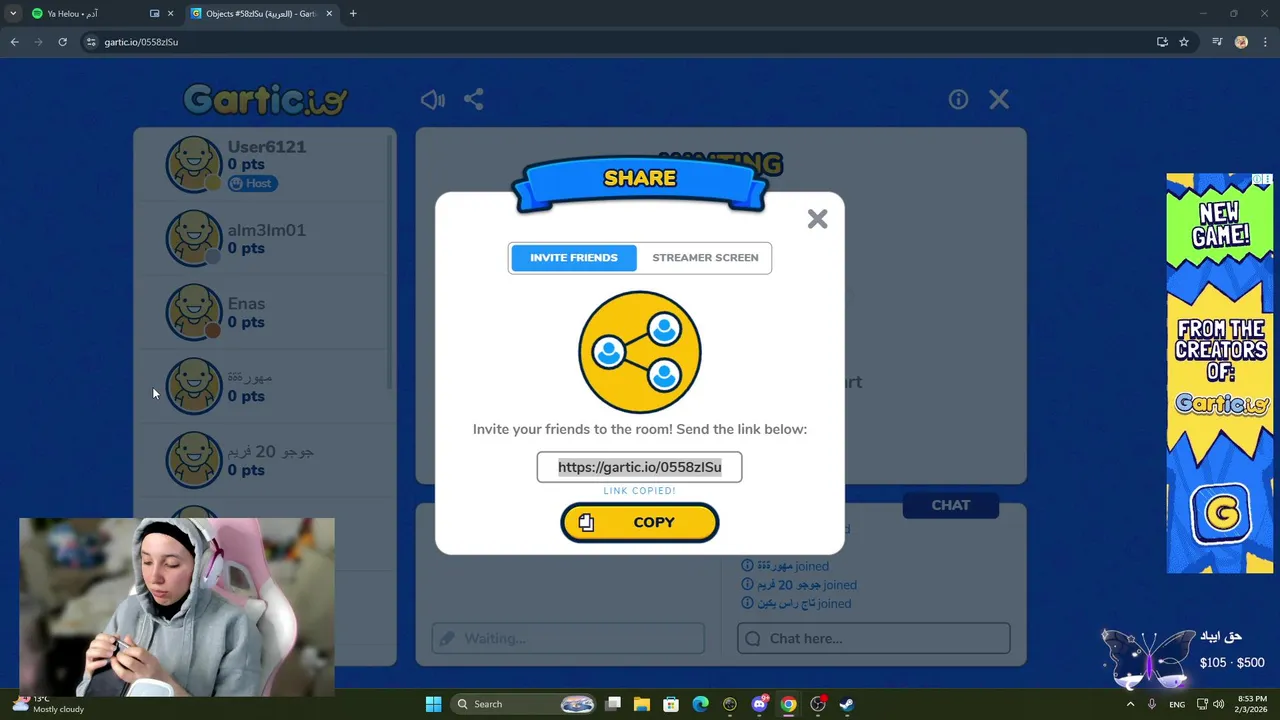The image size is (1280, 720).
Task: Click the New Game advertisement banner
Action: pyautogui.click(x=1219, y=373)
